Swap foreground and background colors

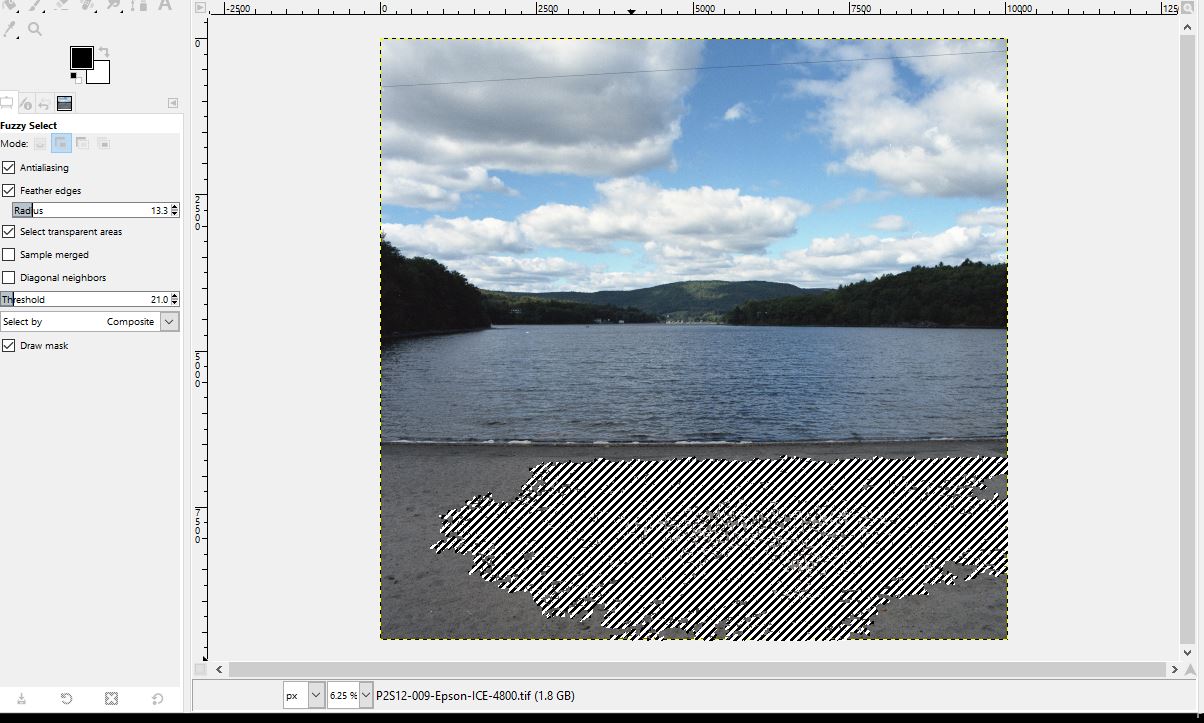pyautogui.click(x=104, y=52)
